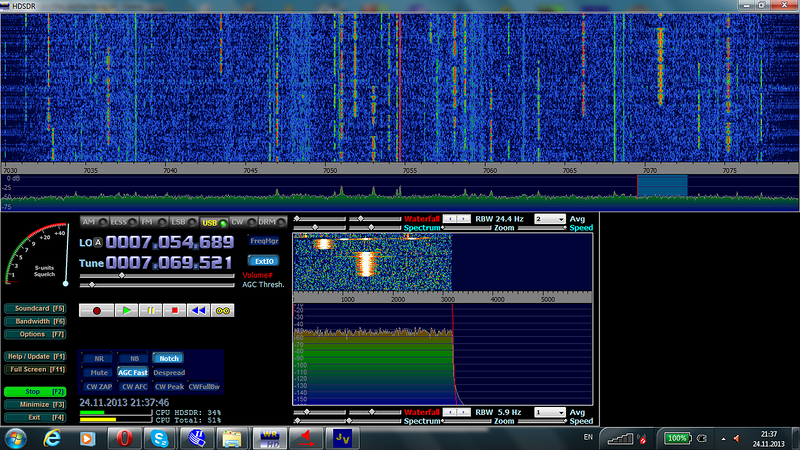
Task: Click the upper Speed slider
Action: [542, 228]
